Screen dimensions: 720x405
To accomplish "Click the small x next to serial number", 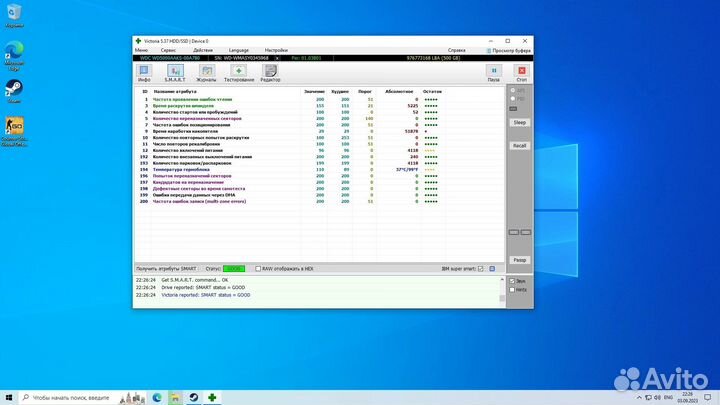I will click(x=277, y=58).
